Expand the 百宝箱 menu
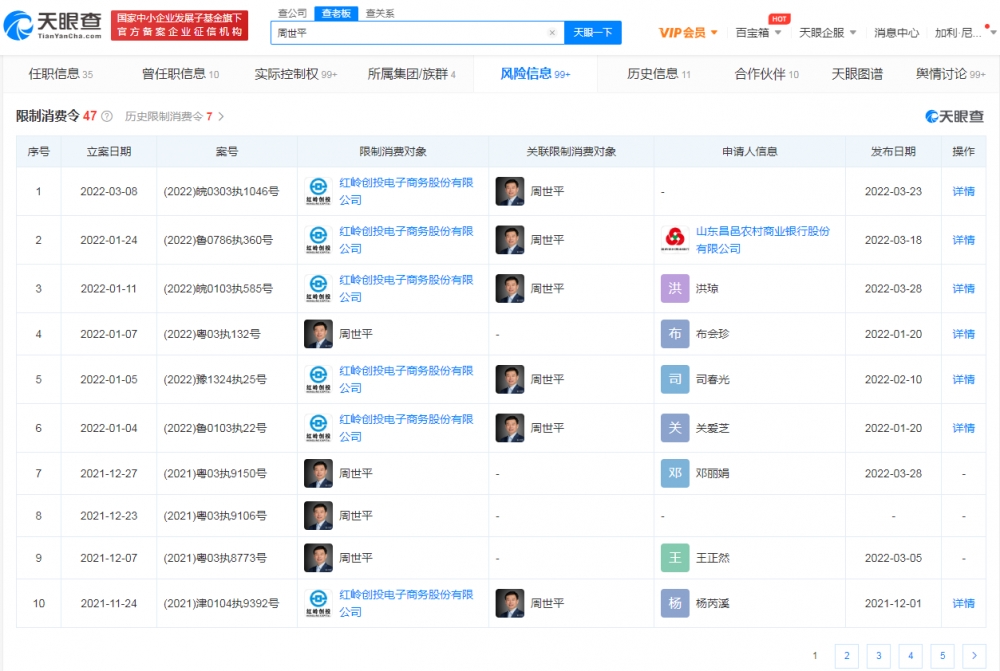 click(758, 33)
